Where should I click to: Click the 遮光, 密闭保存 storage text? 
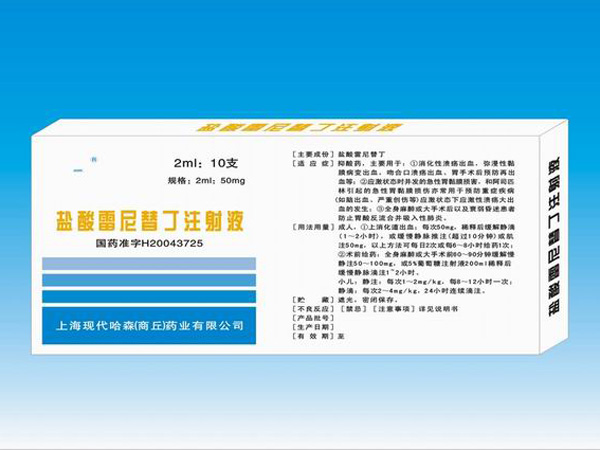368,300
